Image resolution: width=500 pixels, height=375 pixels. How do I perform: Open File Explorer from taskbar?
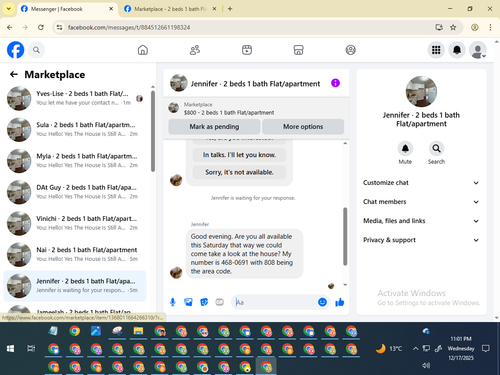(x=138, y=331)
